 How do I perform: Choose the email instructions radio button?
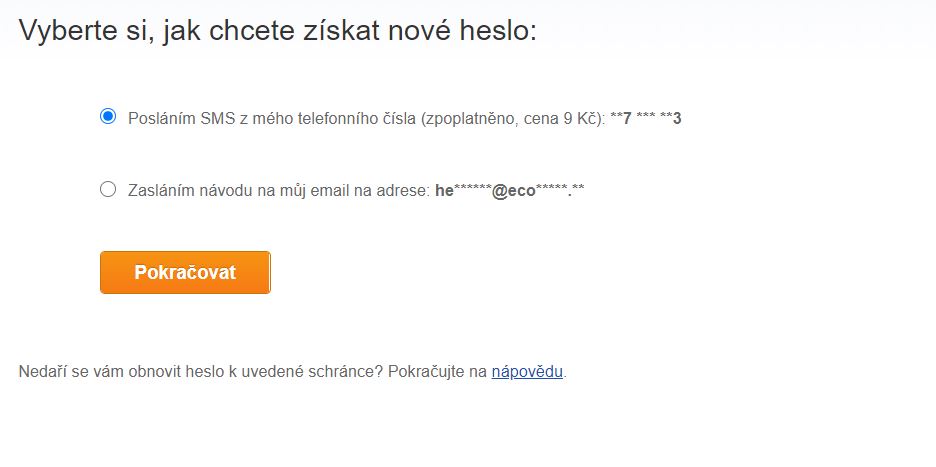(108, 190)
